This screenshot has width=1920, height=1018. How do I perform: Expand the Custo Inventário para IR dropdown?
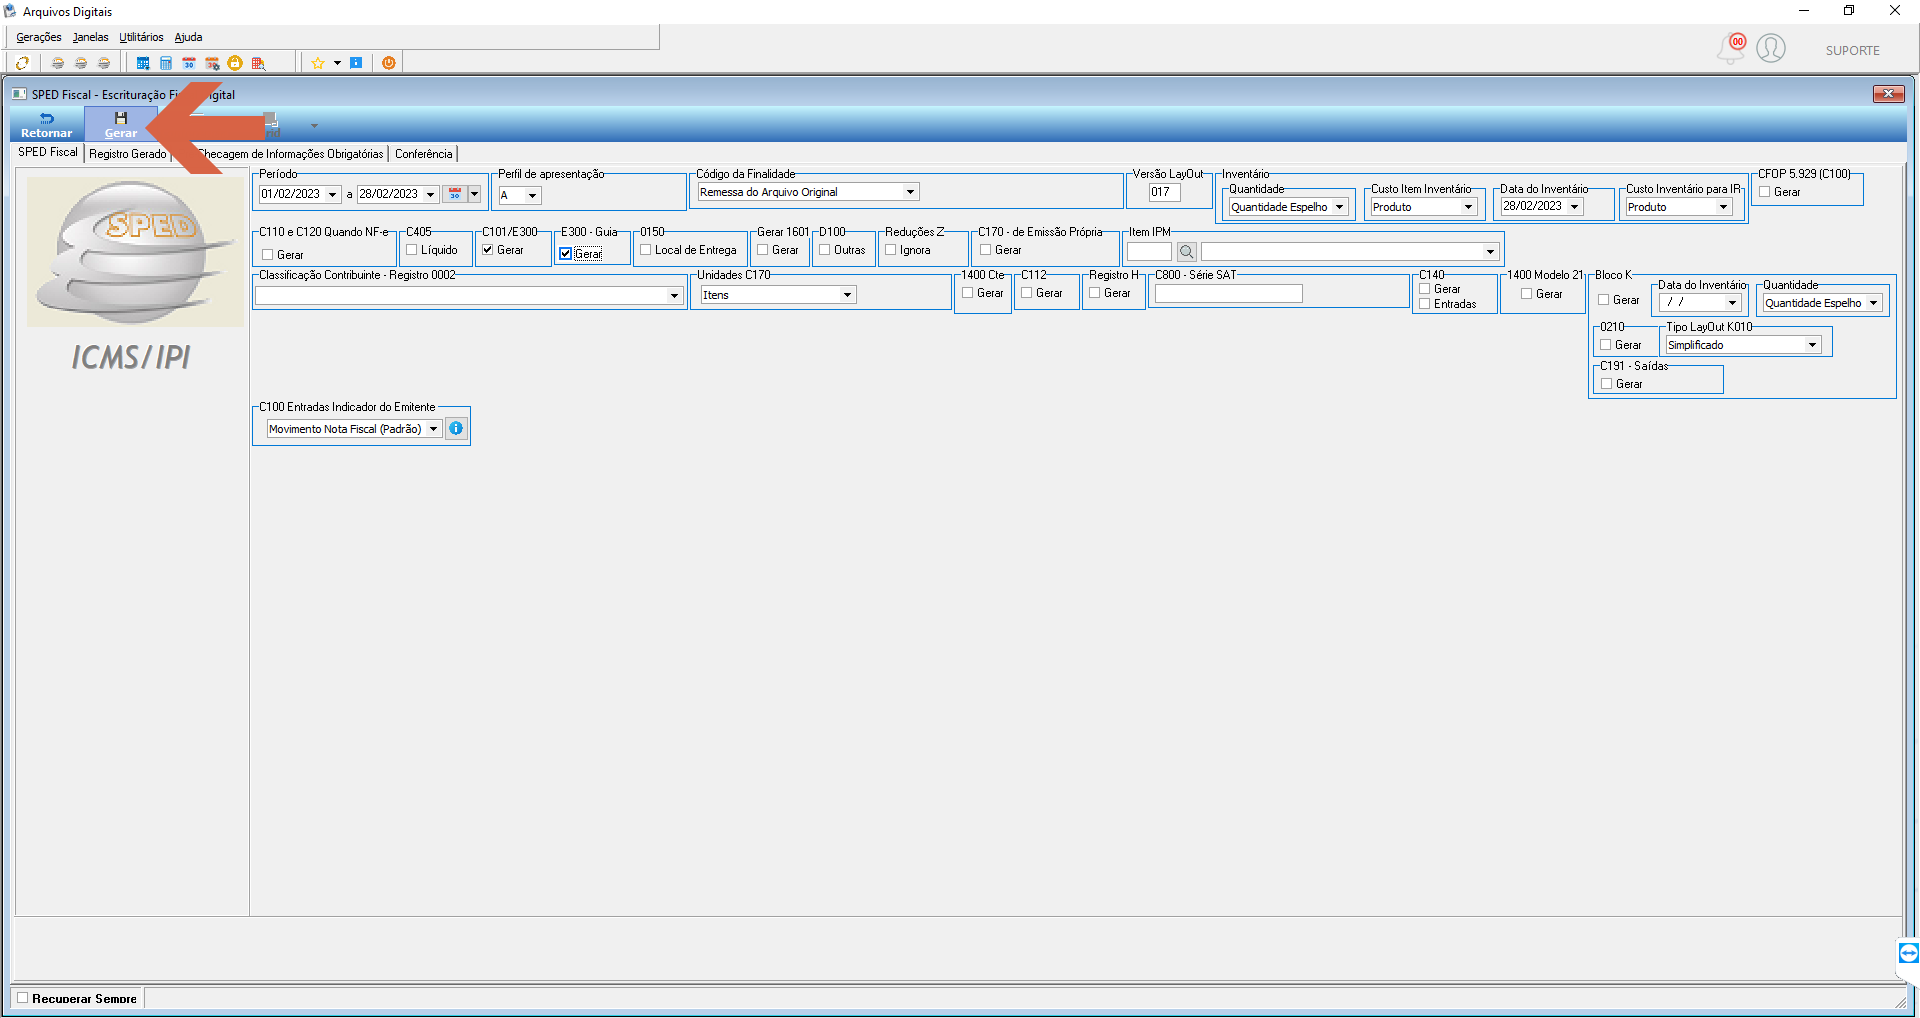click(1723, 207)
